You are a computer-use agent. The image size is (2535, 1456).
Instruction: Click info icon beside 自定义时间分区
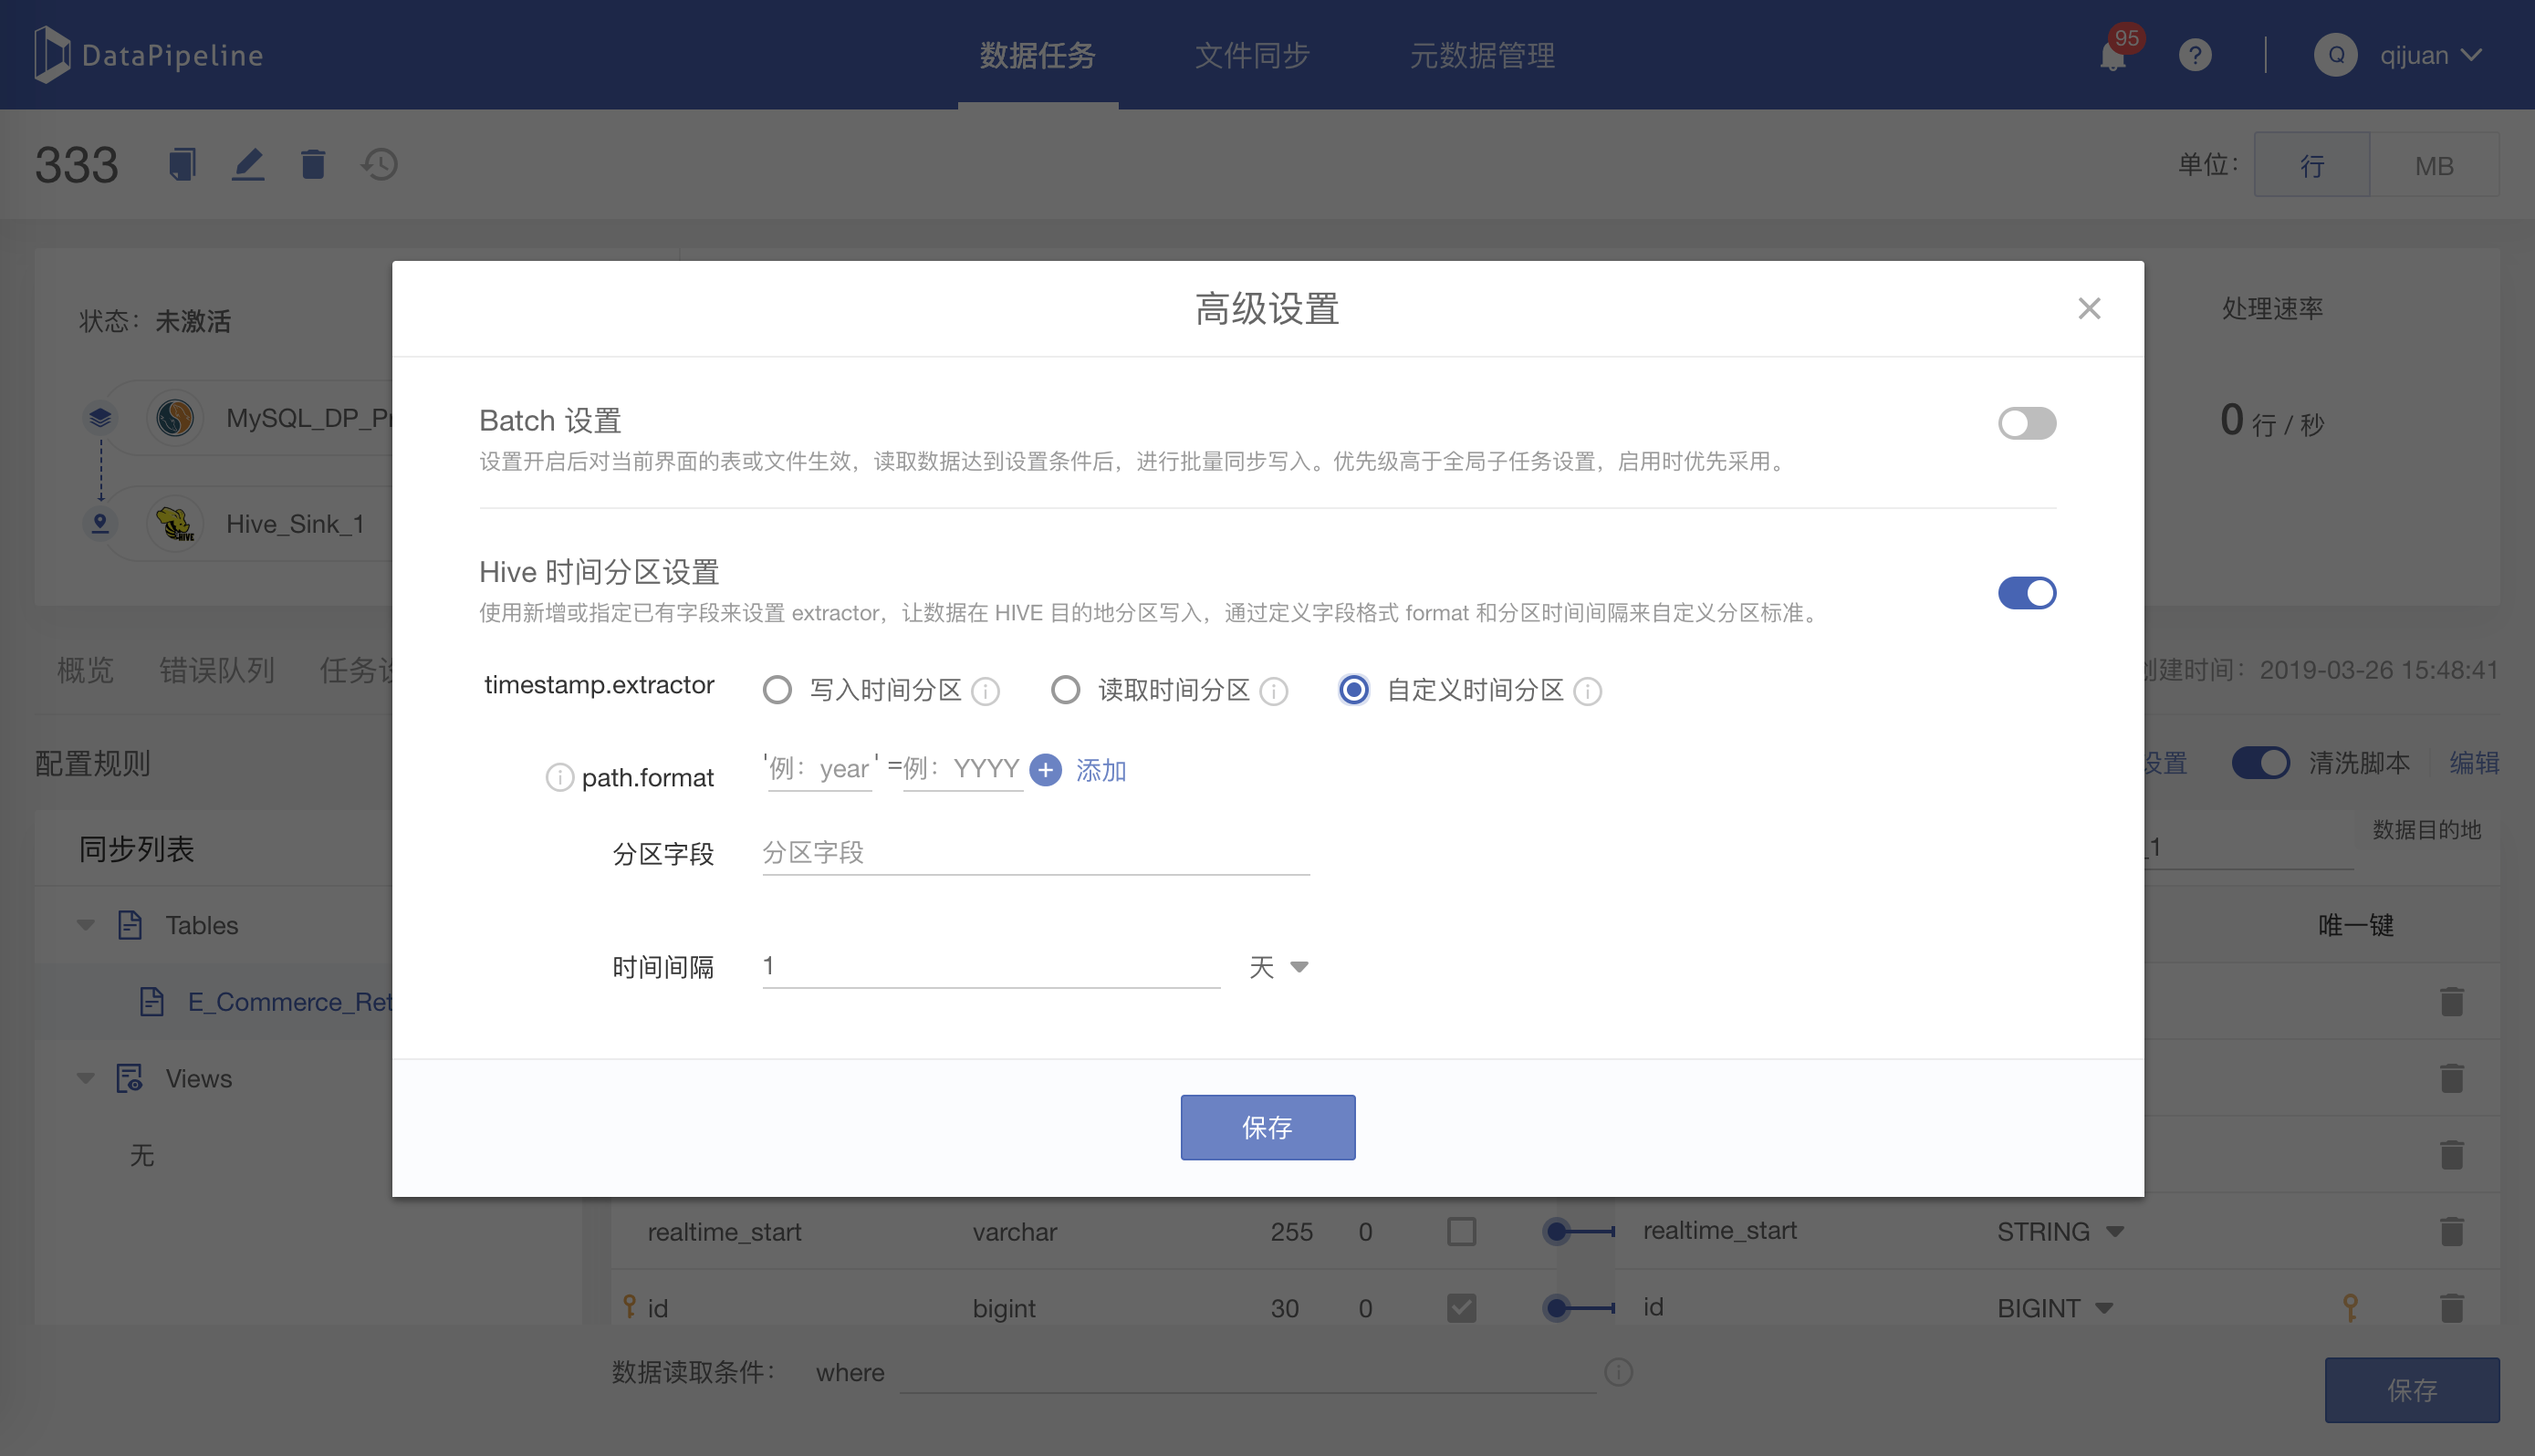pyautogui.click(x=1587, y=691)
